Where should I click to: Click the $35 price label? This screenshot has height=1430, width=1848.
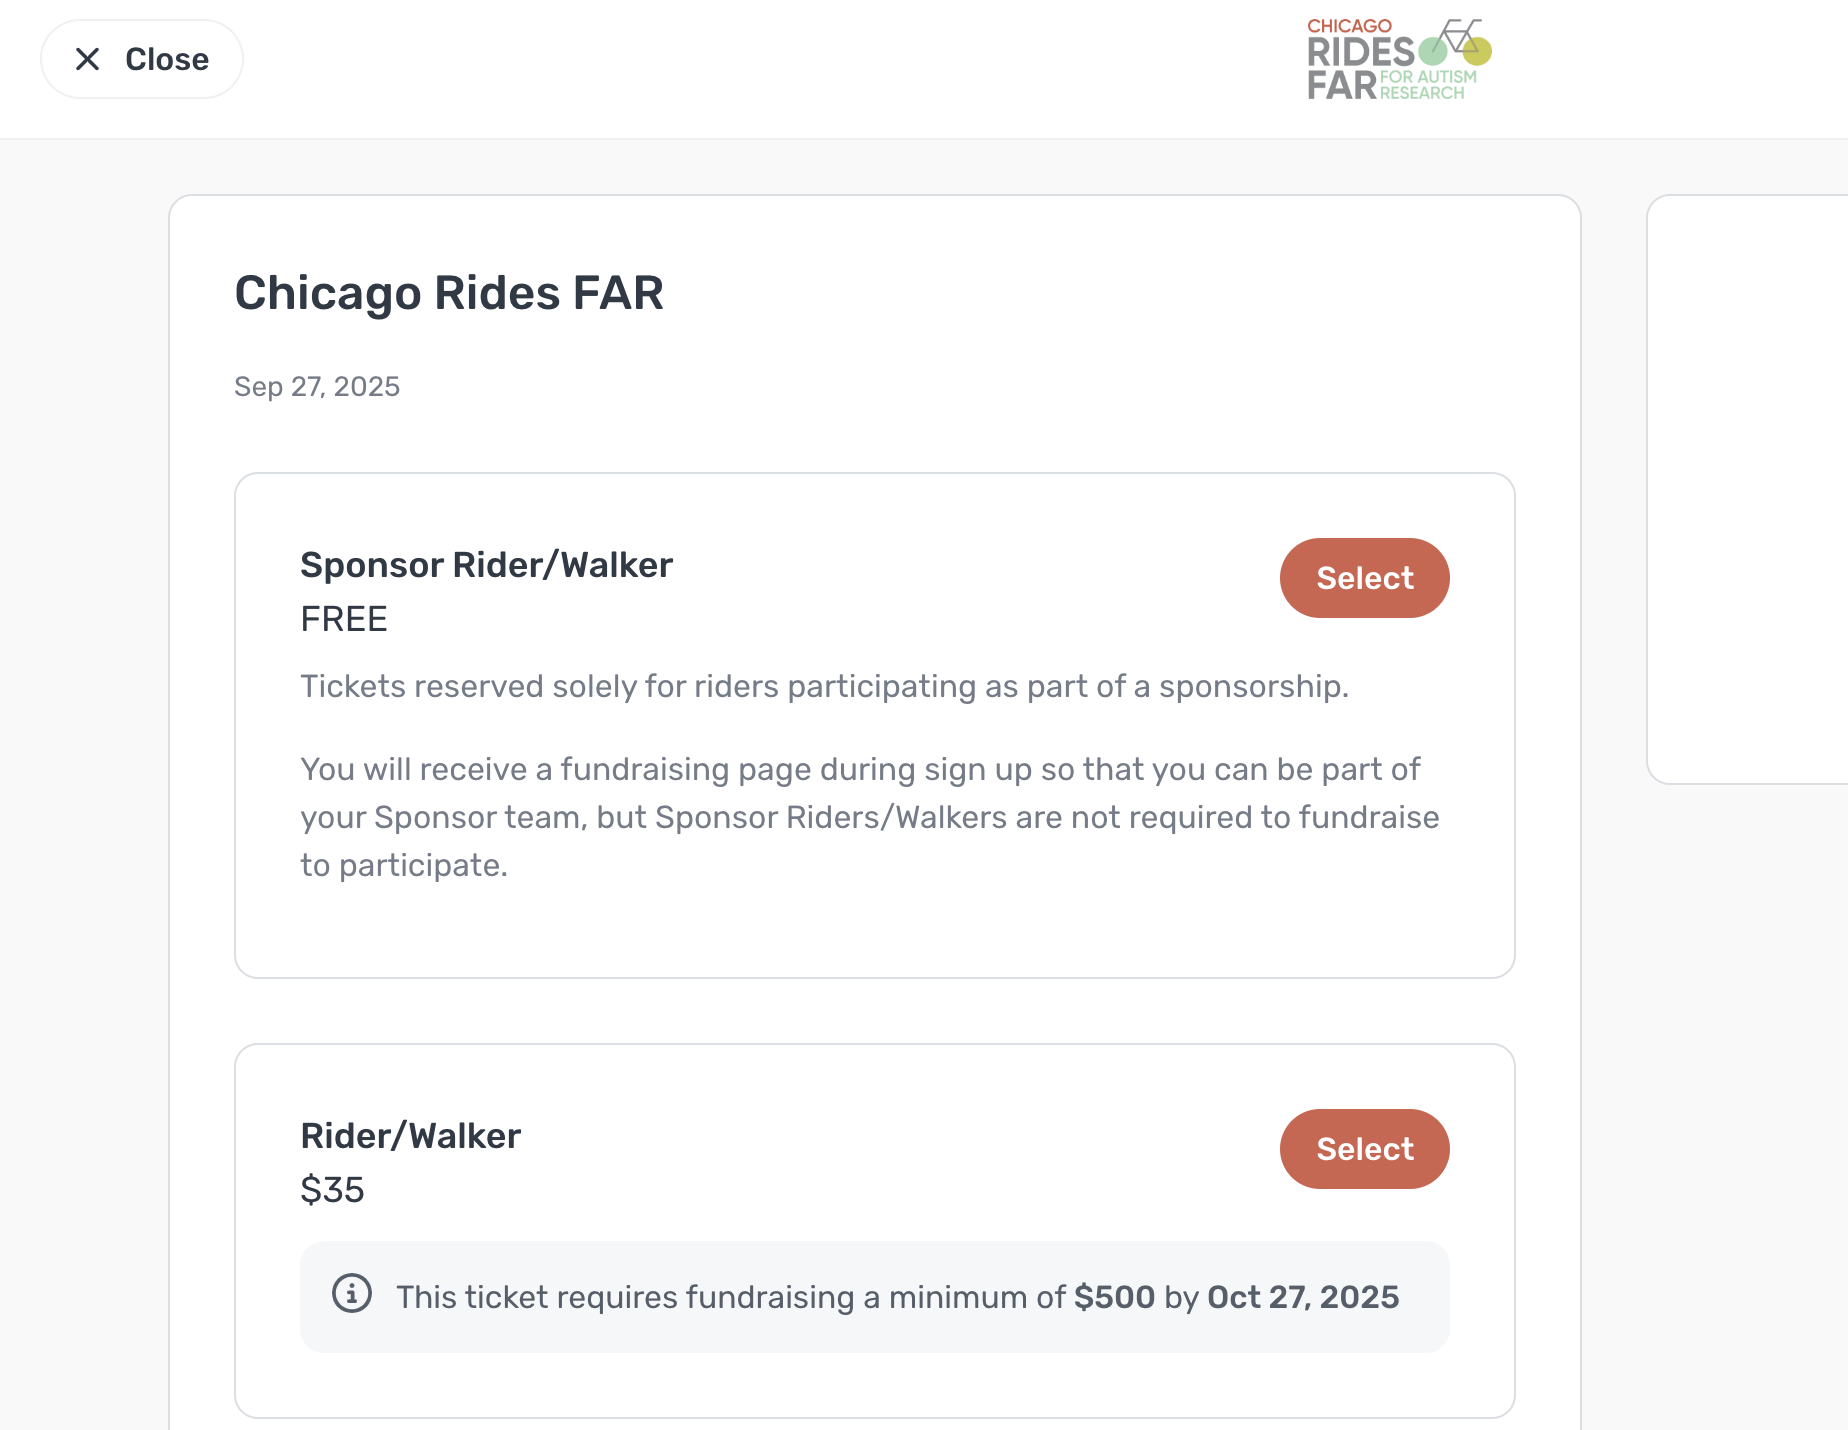click(x=332, y=1190)
